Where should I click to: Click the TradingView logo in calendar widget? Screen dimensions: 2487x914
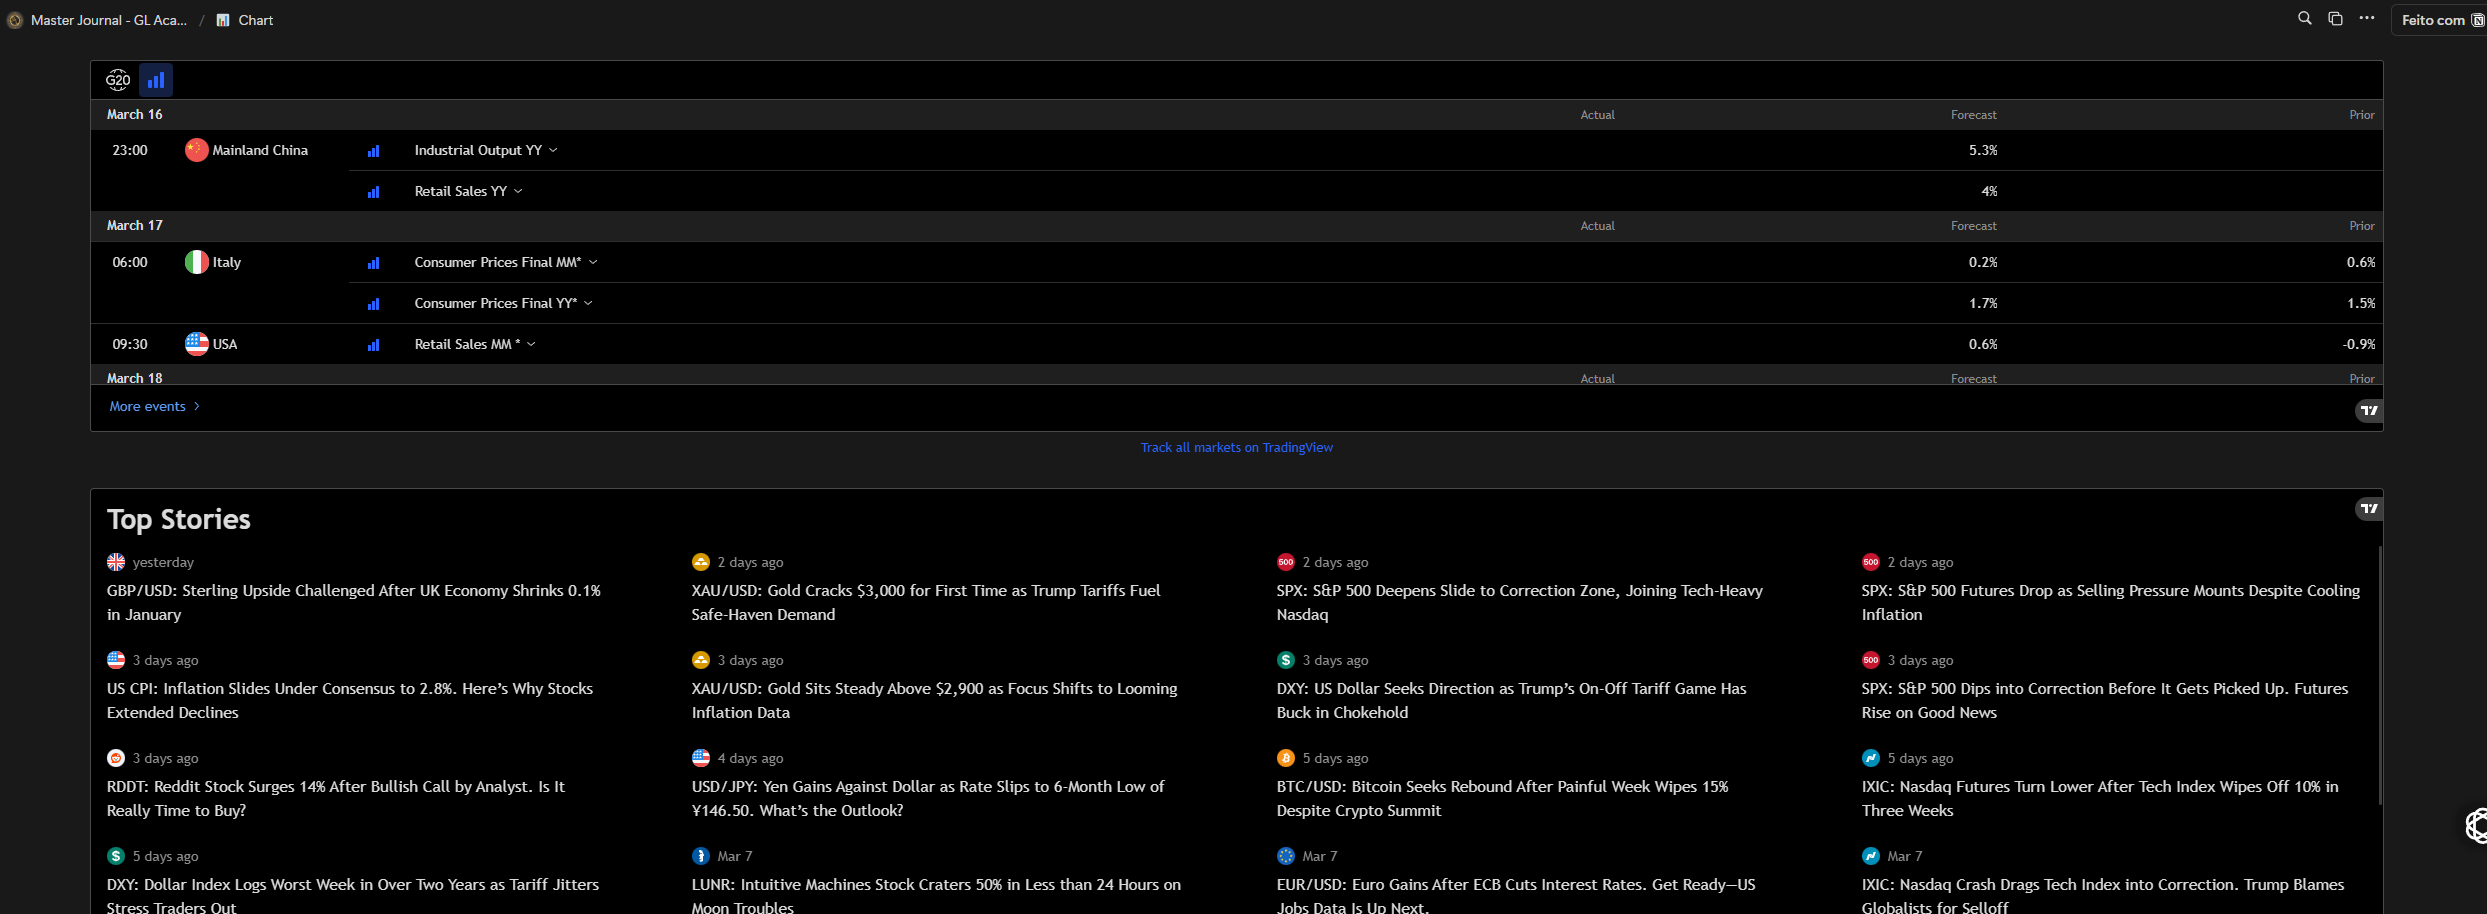tap(2368, 411)
